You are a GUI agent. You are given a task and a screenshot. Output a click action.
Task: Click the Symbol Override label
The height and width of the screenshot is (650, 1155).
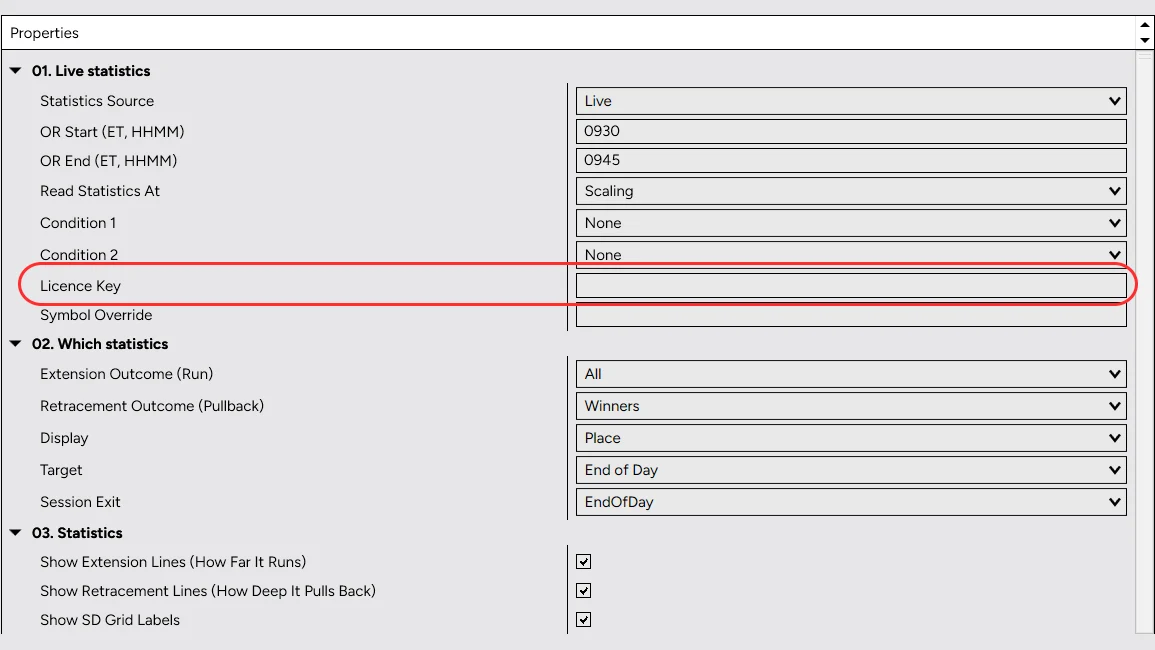[96, 315]
